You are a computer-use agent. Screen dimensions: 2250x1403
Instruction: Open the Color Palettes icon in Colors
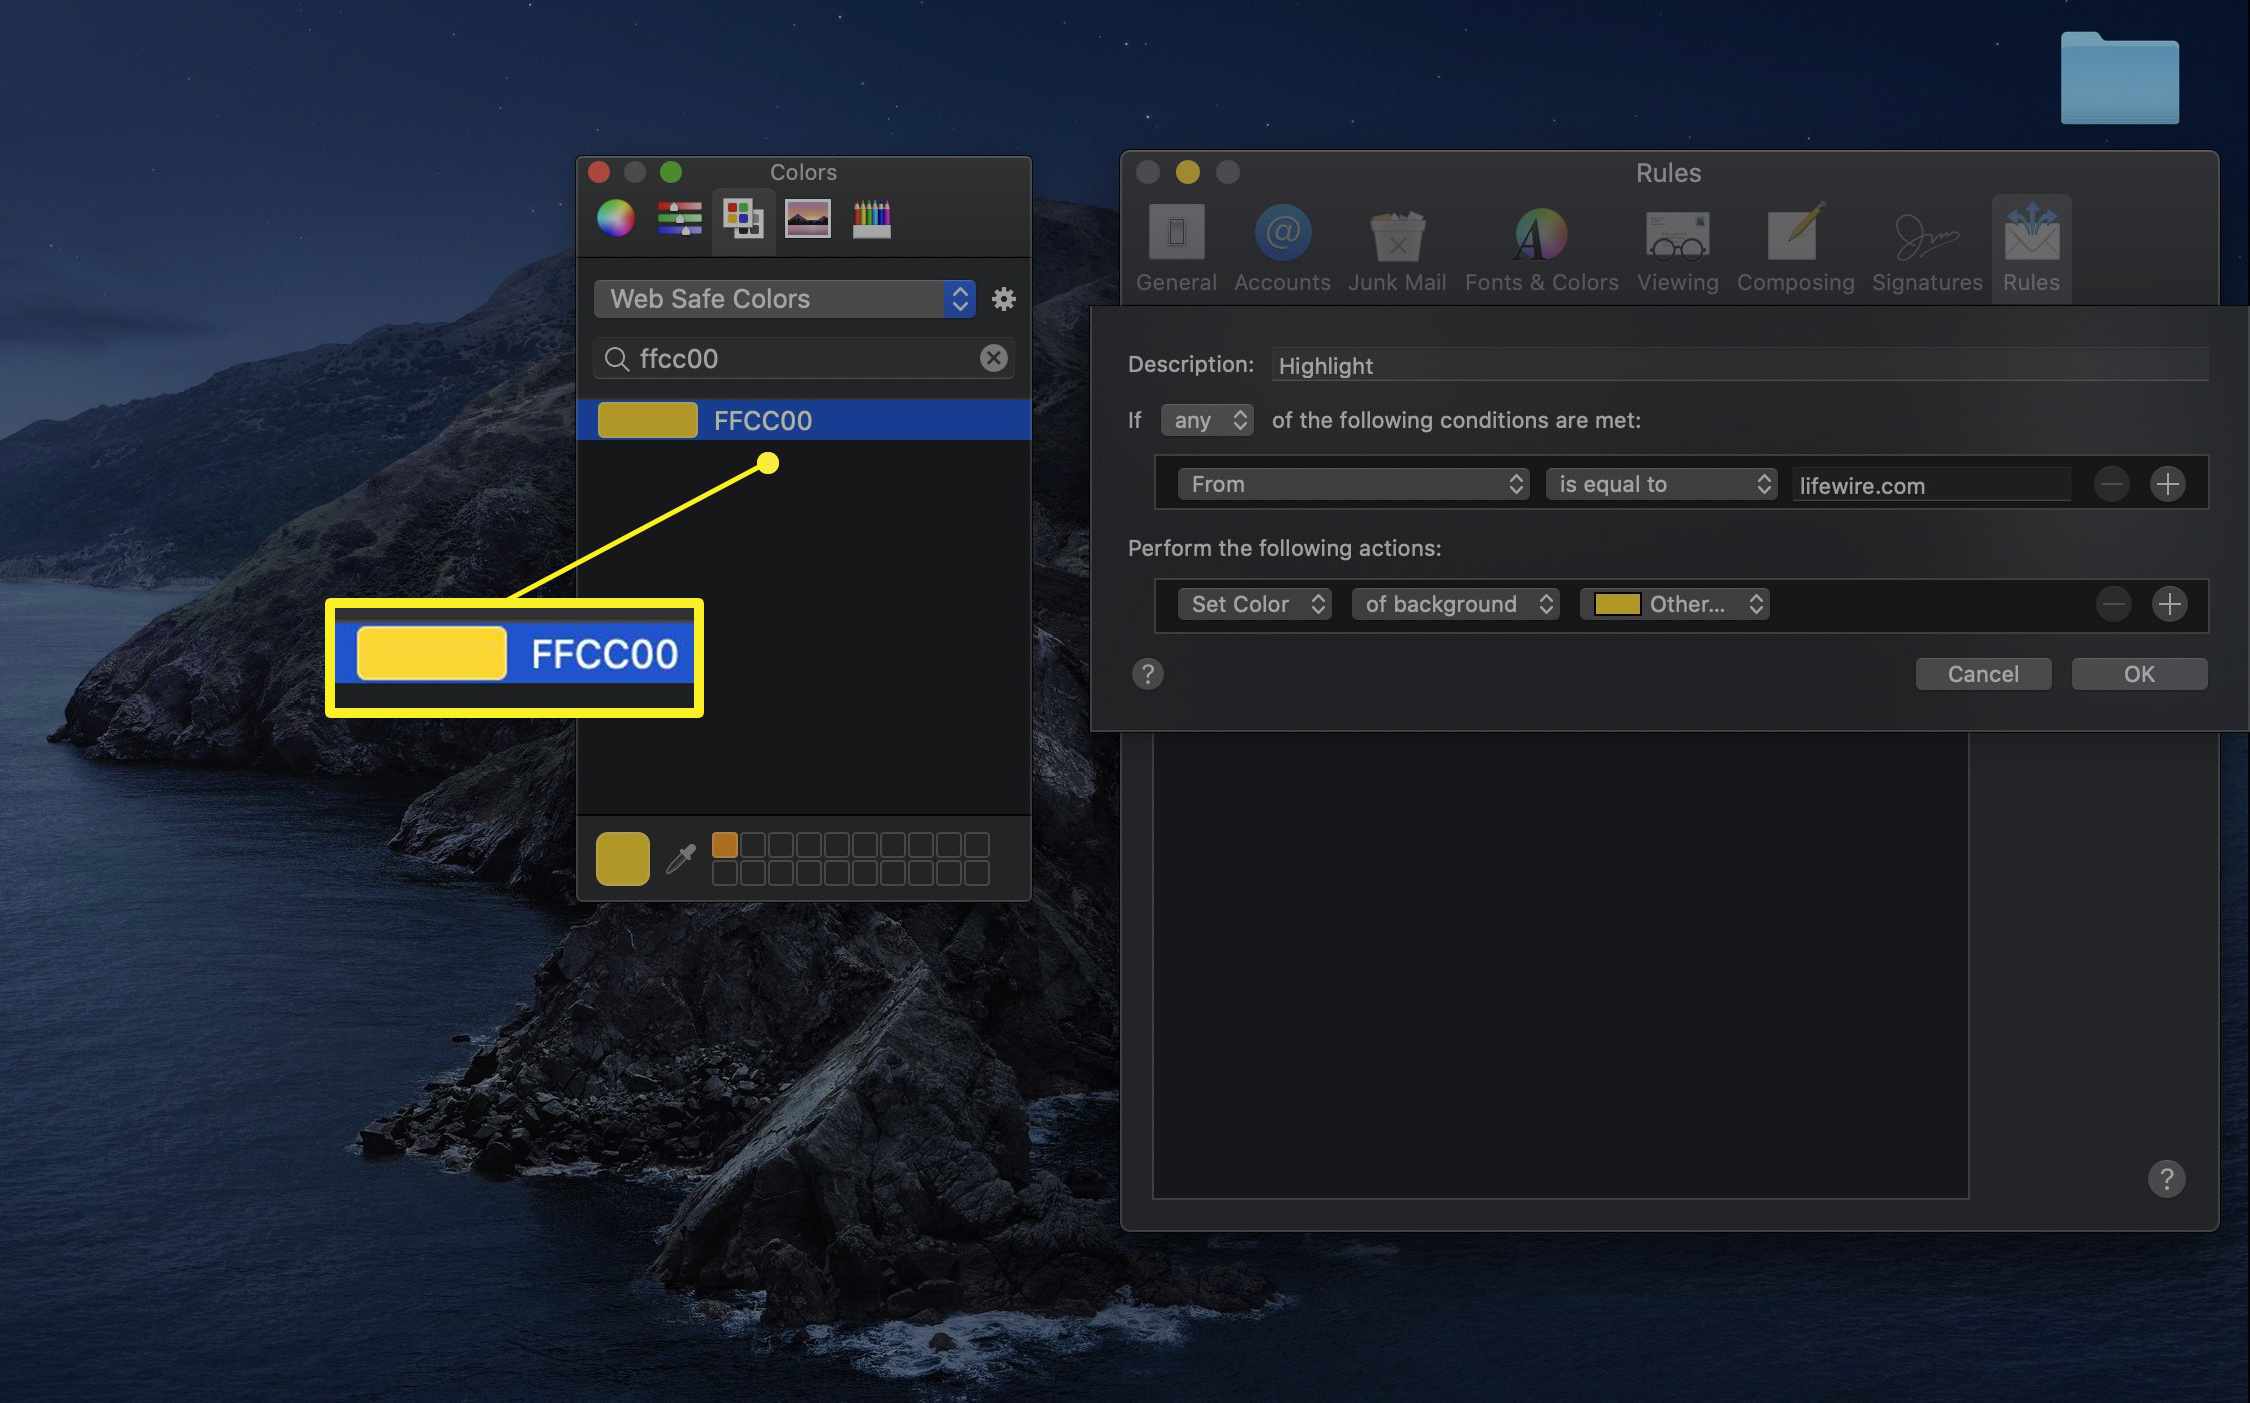[742, 217]
